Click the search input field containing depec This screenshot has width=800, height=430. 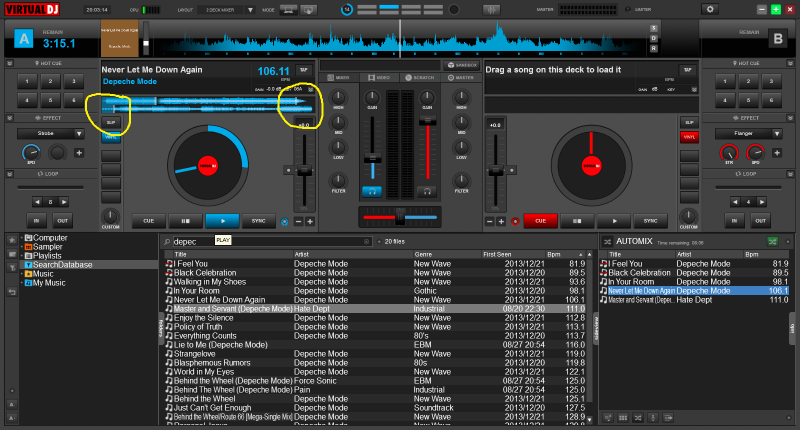(269, 242)
